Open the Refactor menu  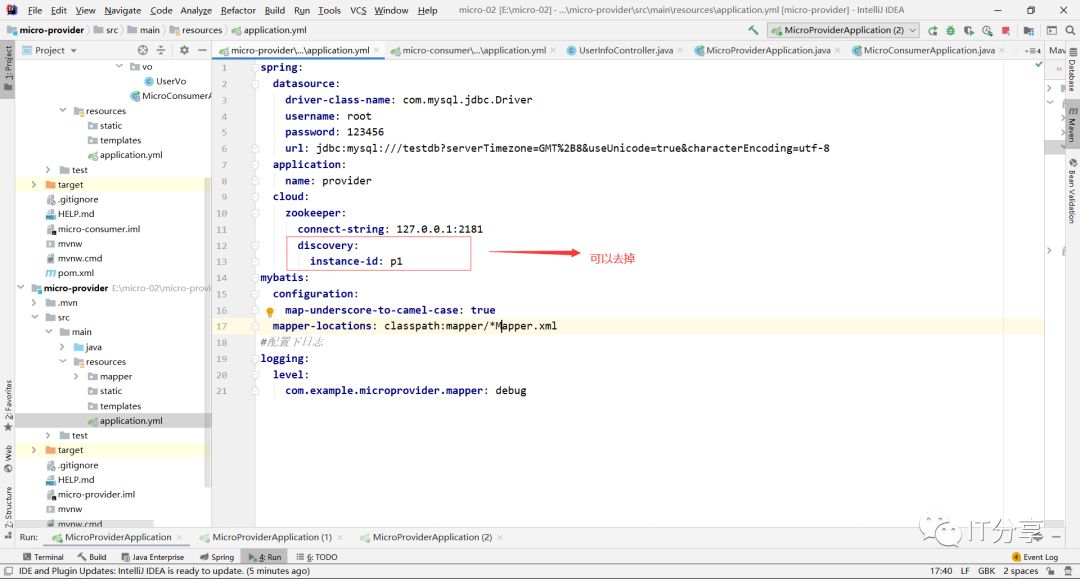(x=238, y=10)
